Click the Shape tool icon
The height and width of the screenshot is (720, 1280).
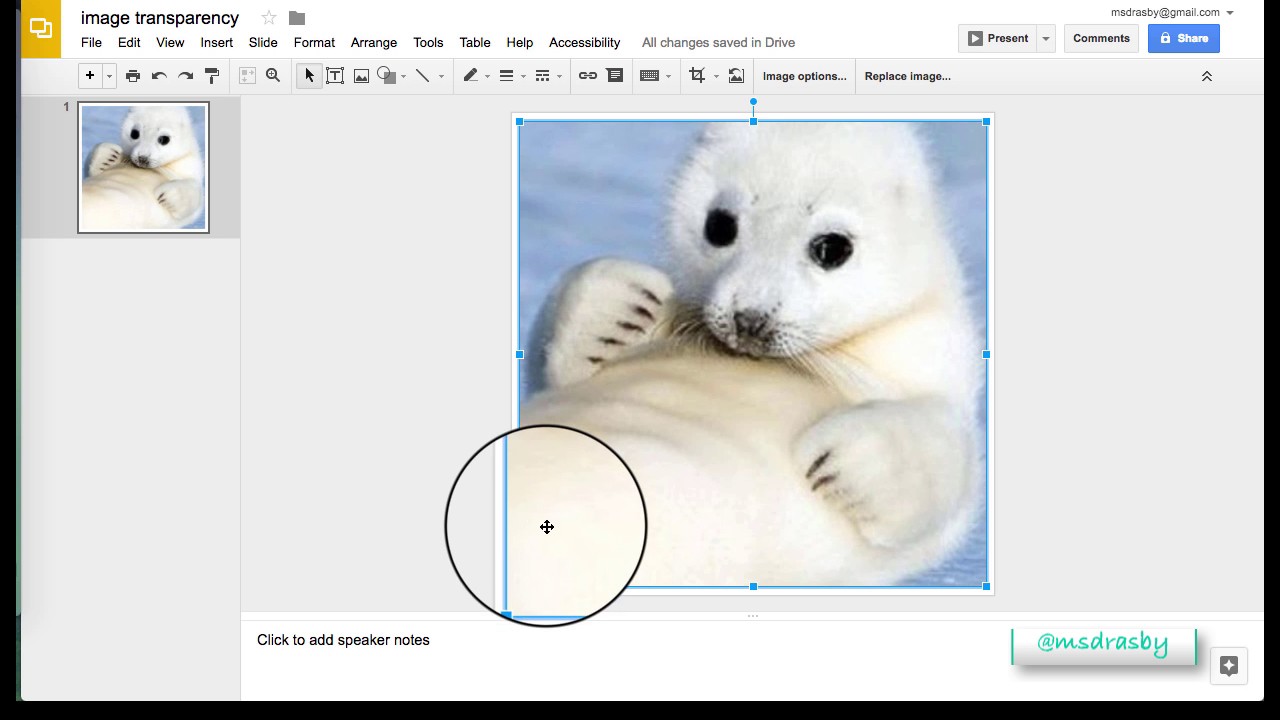coord(386,76)
